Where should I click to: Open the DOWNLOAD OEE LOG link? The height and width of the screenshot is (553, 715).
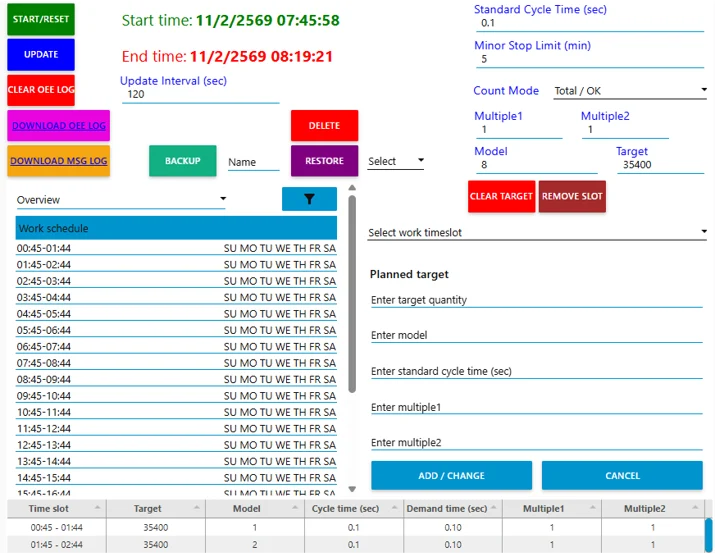[59, 126]
